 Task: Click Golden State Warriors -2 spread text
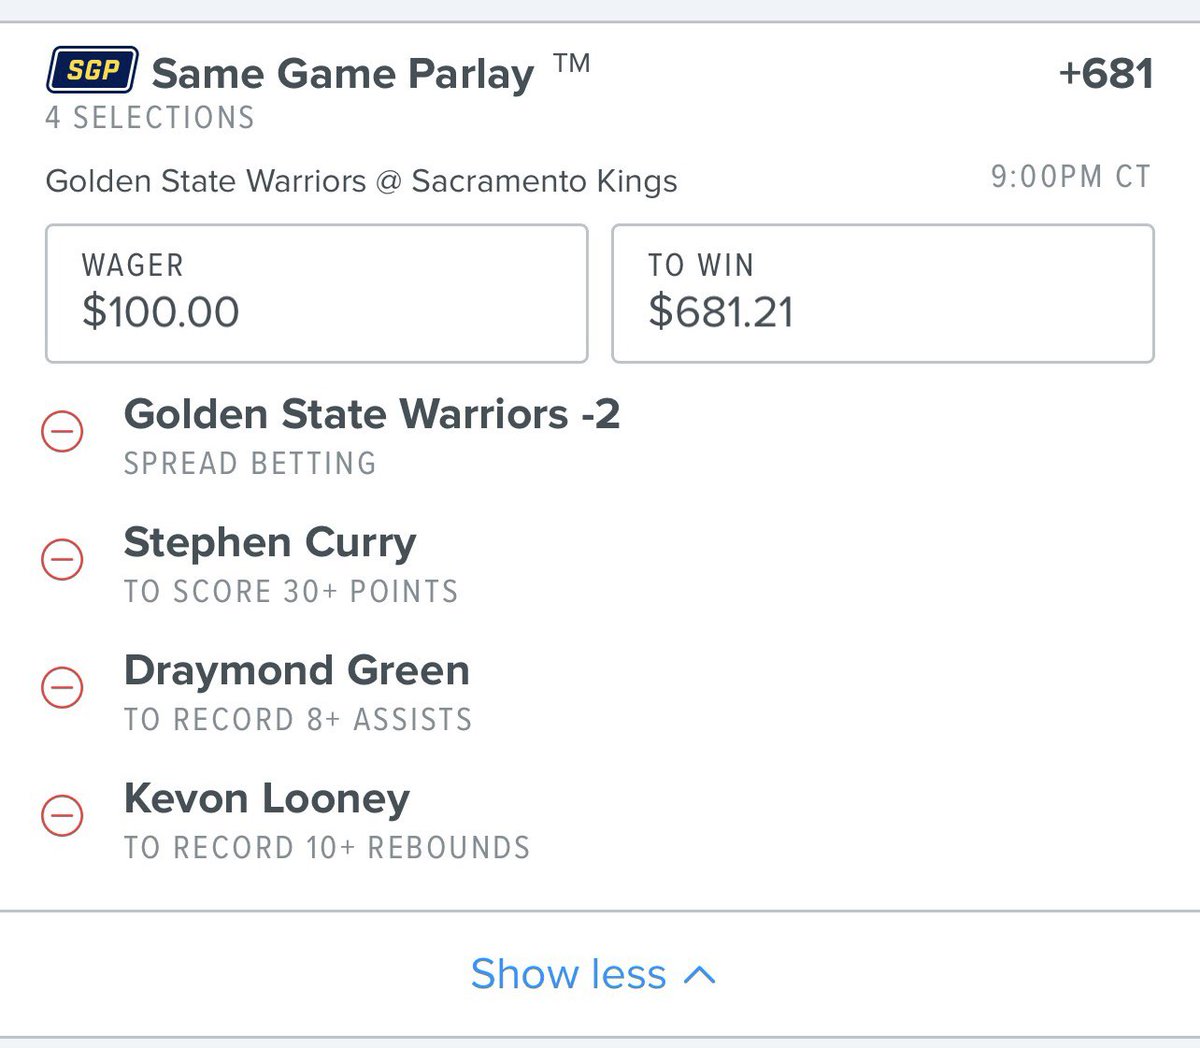point(372,414)
